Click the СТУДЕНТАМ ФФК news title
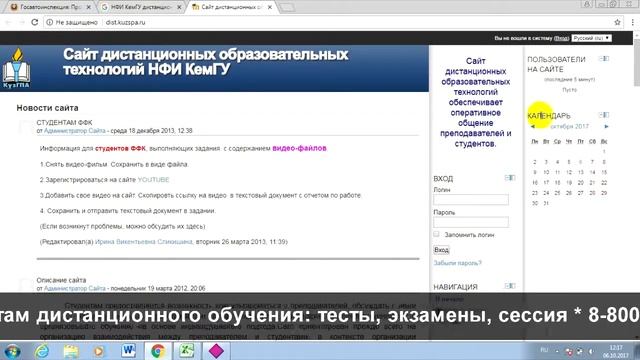Viewport: 640px width, 360px height. click(64, 122)
